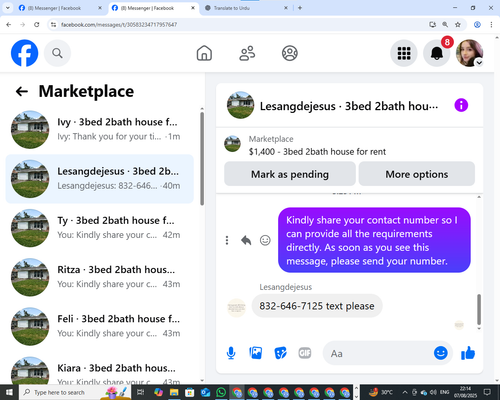Image resolution: width=500 pixels, height=400 pixels.
Task: Open the grid Menu icon
Action: pos(404,53)
